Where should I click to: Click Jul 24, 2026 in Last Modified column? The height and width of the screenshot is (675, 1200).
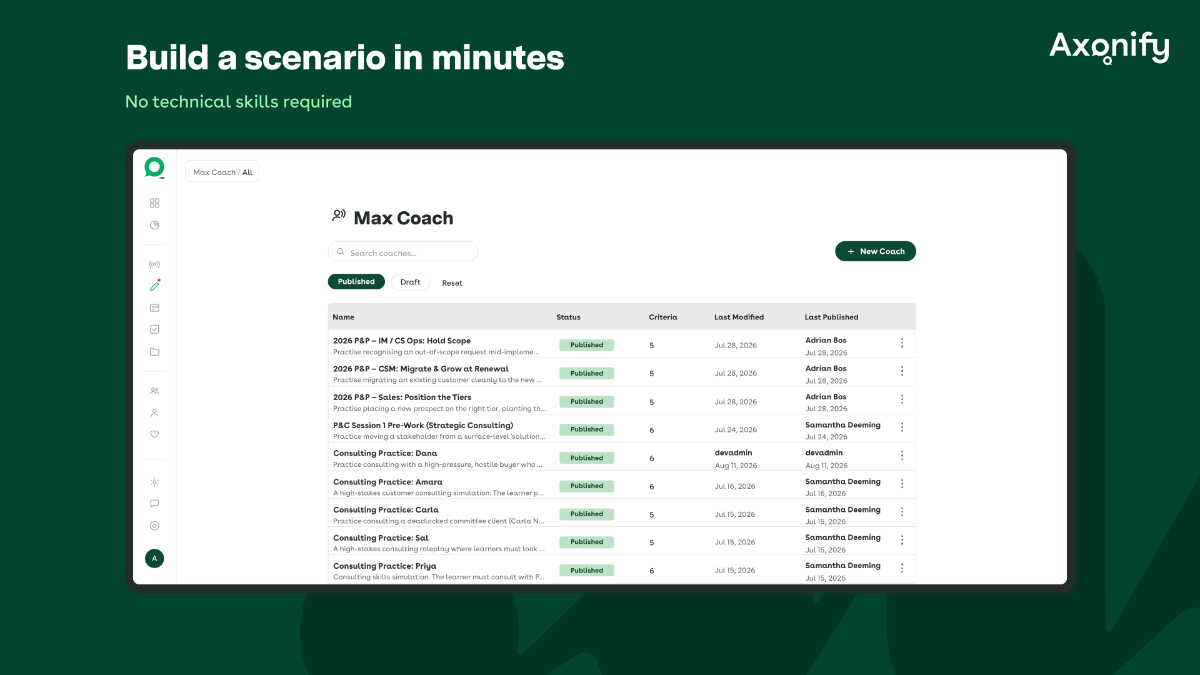(735, 429)
